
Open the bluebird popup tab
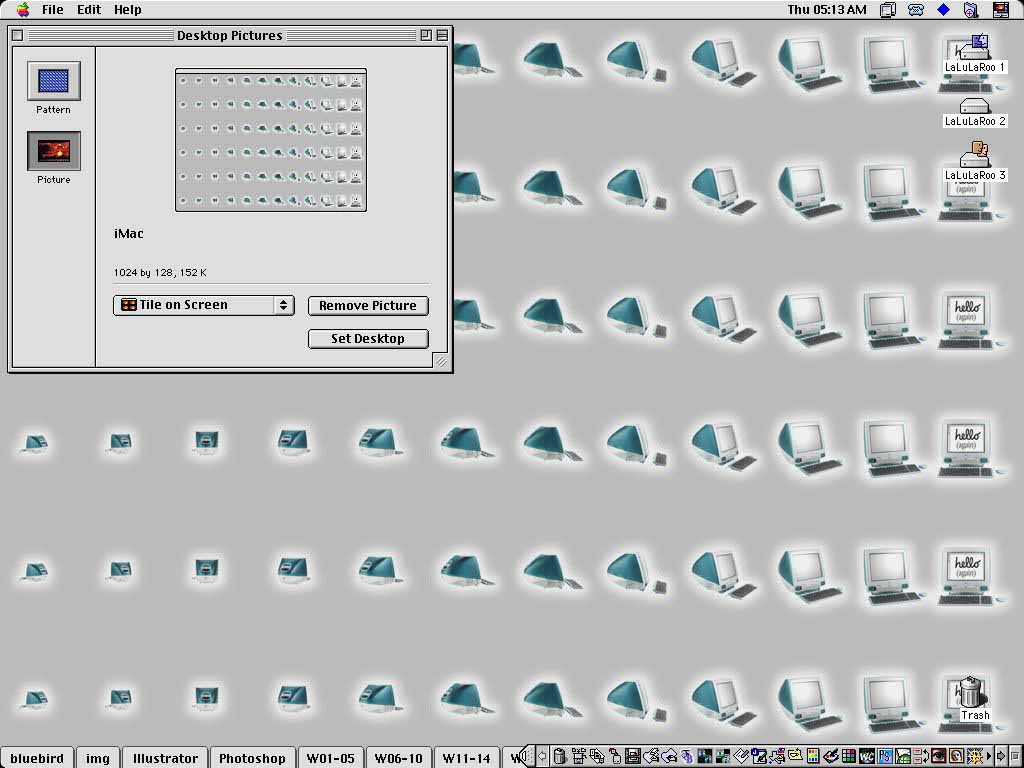[x=37, y=758]
